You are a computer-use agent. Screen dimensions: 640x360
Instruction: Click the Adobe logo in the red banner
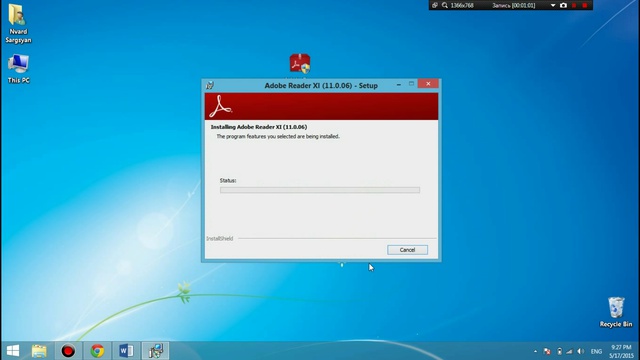[220, 107]
